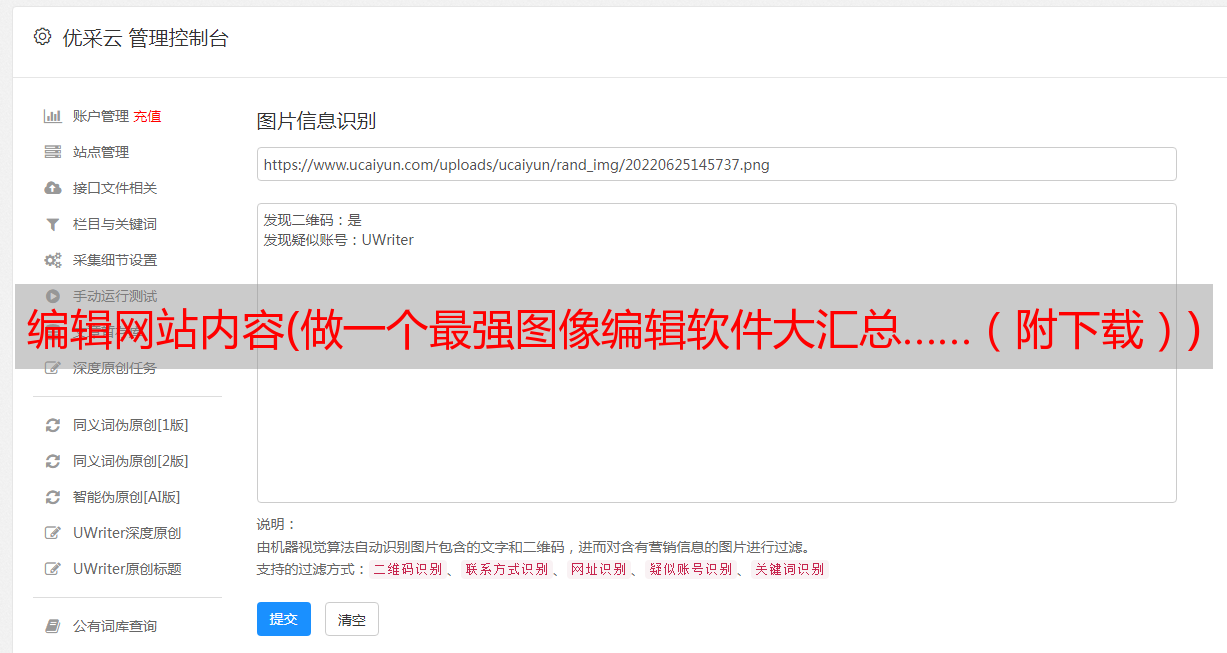The height and width of the screenshot is (653, 1227).
Task: Click the 二维码识别 filter tag
Action: pos(408,569)
